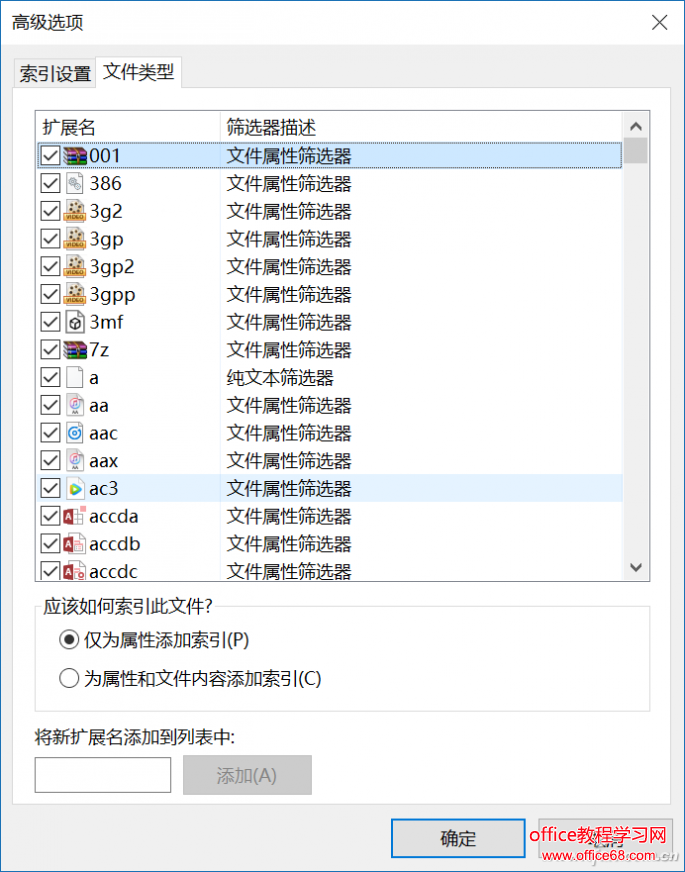
Task: Click the Access icon beside accda
Action: (75, 516)
